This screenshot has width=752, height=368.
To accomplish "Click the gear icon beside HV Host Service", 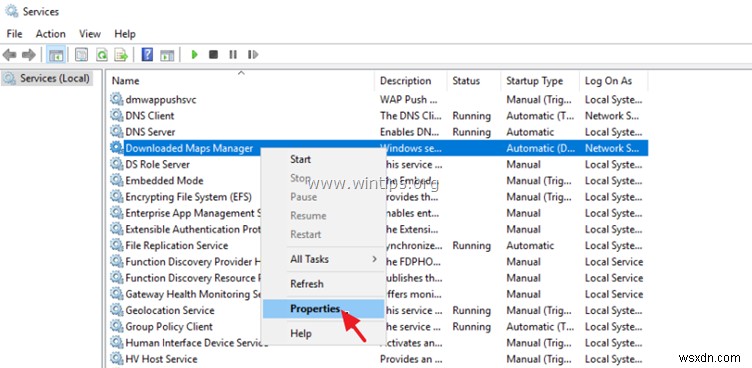I will tap(116, 358).
